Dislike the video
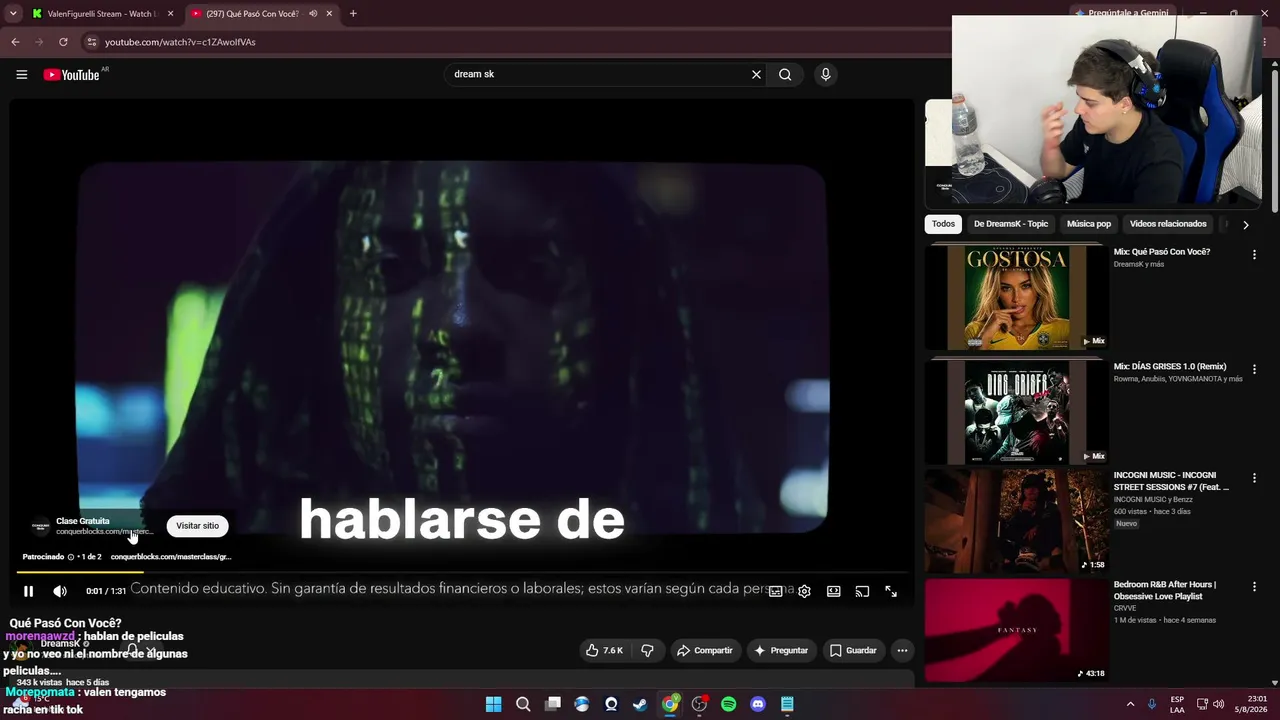1280x720 pixels. [648, 650]
